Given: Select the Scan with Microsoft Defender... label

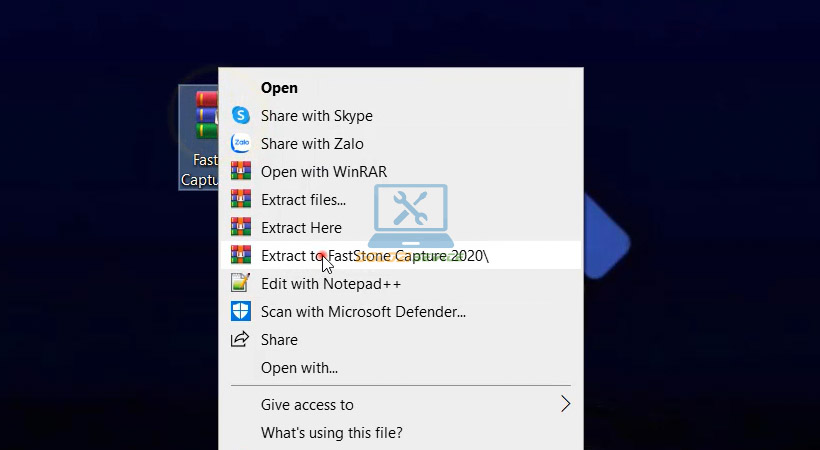Looking at the screenshot, I should [x=363, y=311].
